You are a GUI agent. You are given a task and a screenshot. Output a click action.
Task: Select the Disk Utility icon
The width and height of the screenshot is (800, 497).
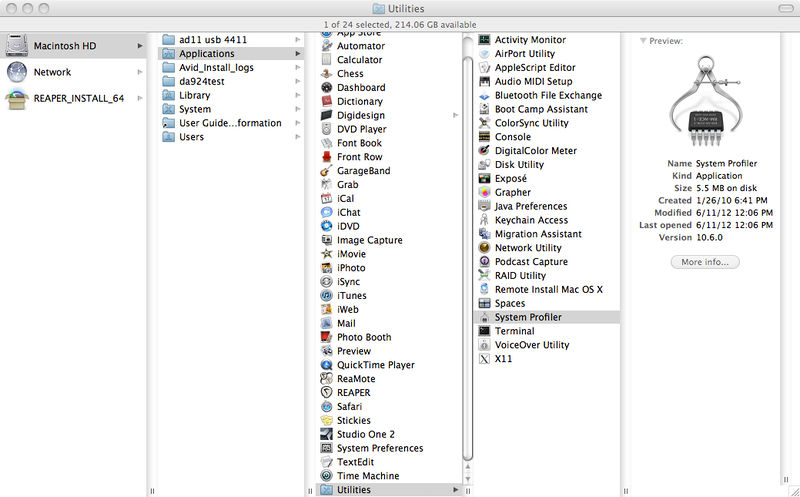tap(484, 164)
